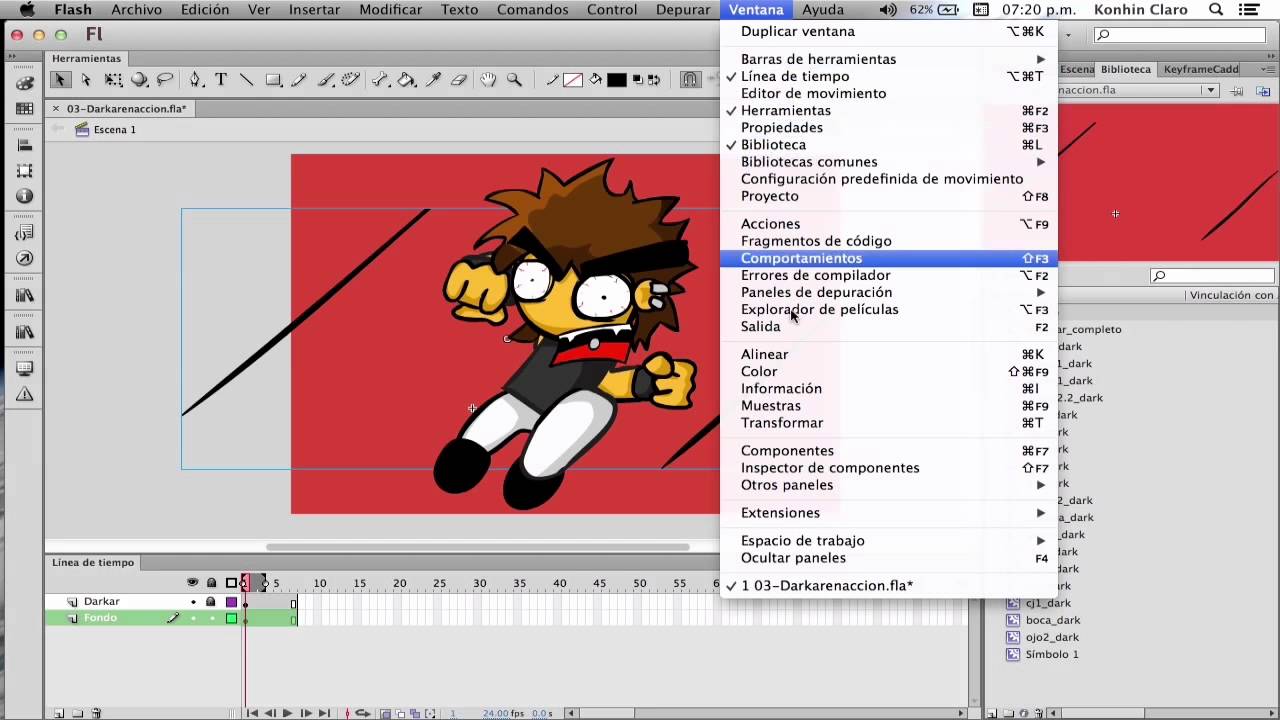Screen dimensions: 1280x720
Task: Expand Extensiones submenu
Action: (x=888, y=513)
